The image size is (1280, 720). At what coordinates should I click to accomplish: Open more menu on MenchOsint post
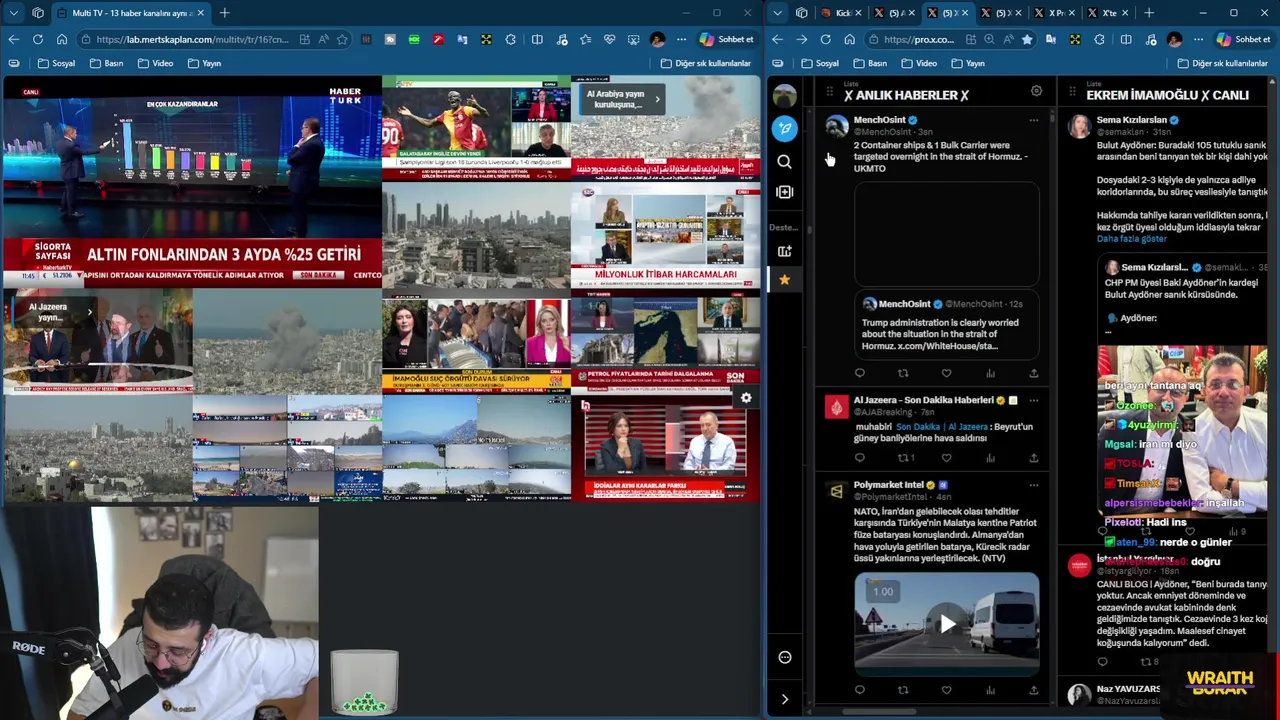pos(1033,120)
